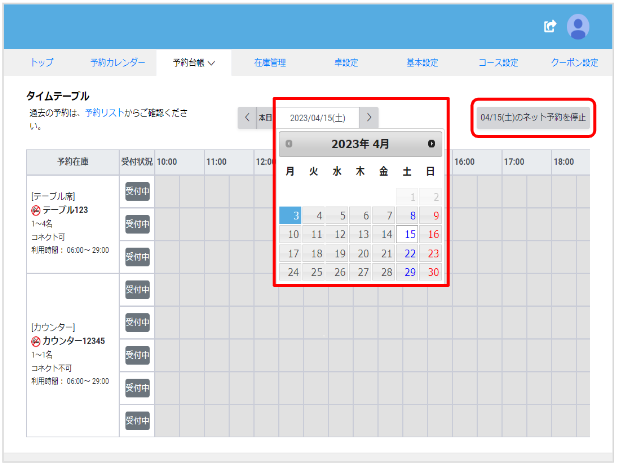Click the 予約在庫 column header

pos(73,162)
